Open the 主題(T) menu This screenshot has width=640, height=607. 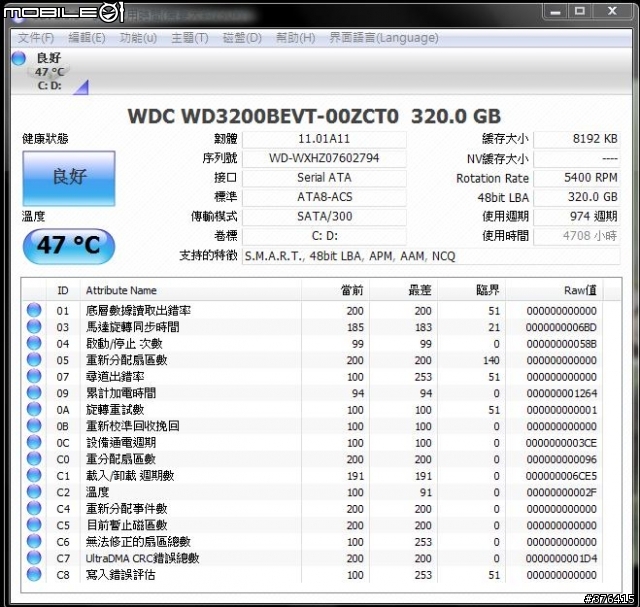point(190,38)
